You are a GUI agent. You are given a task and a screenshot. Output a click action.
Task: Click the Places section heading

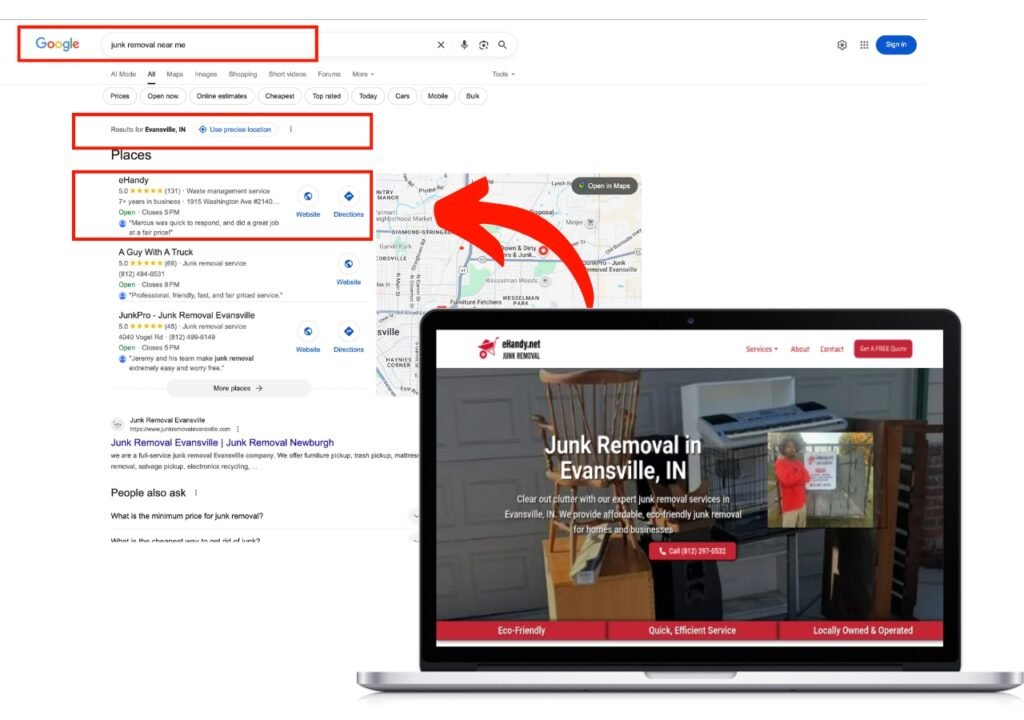click(x=131, y=155)
